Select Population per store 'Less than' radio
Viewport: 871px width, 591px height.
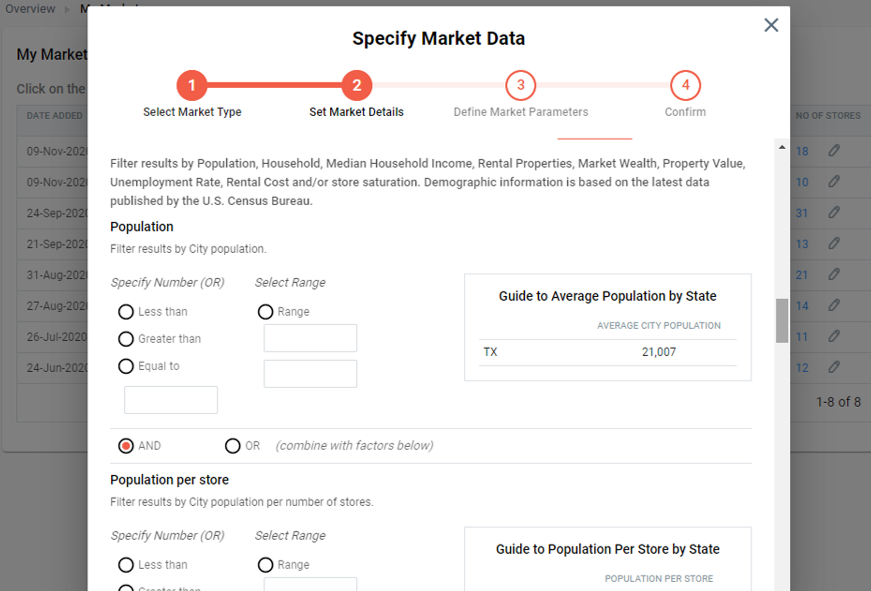[x=126, y=565]
